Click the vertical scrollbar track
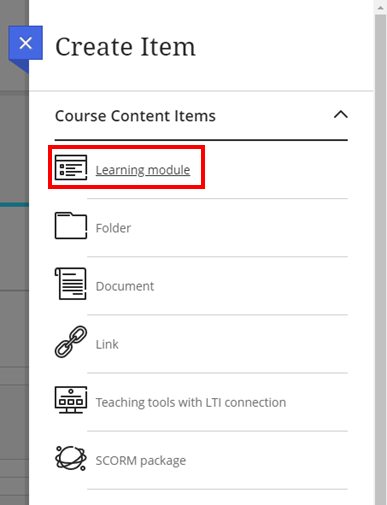Screen dimensions: 387x505 click(380, 260)
